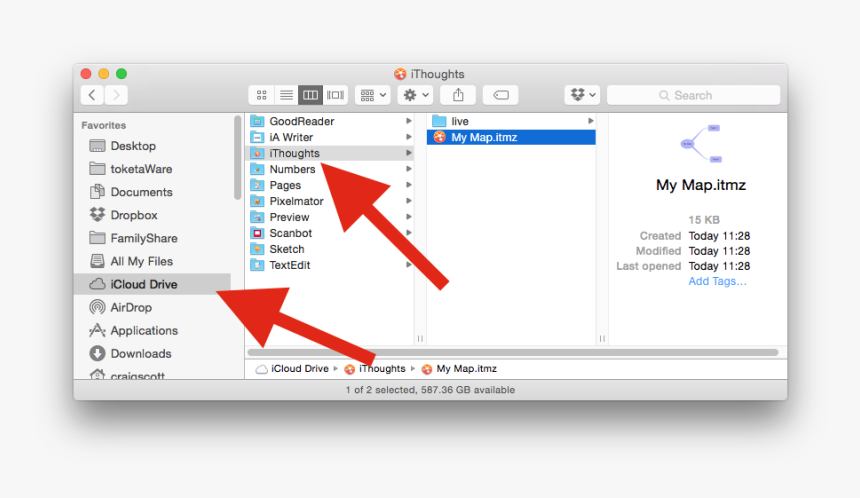Click the Share toolbar button
Image resolution: width=860 pixels, height=498 pixels.
click(x=458, y=95)
